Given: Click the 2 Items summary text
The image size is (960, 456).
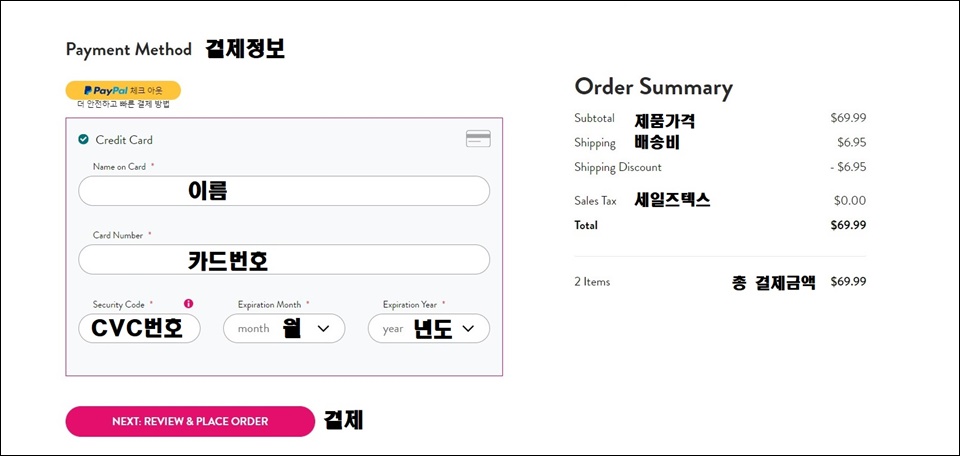Looking at the screenshot, I should [592, 282].
